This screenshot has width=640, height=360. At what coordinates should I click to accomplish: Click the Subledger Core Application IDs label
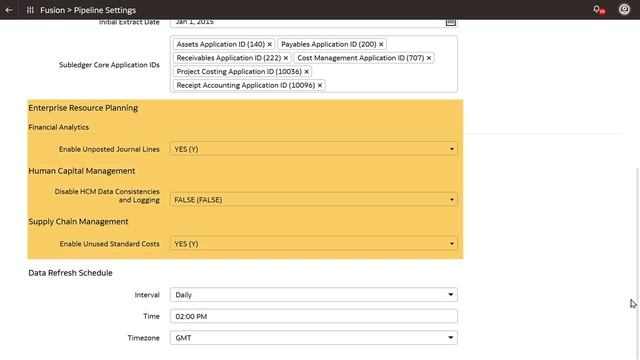point(109,65)
